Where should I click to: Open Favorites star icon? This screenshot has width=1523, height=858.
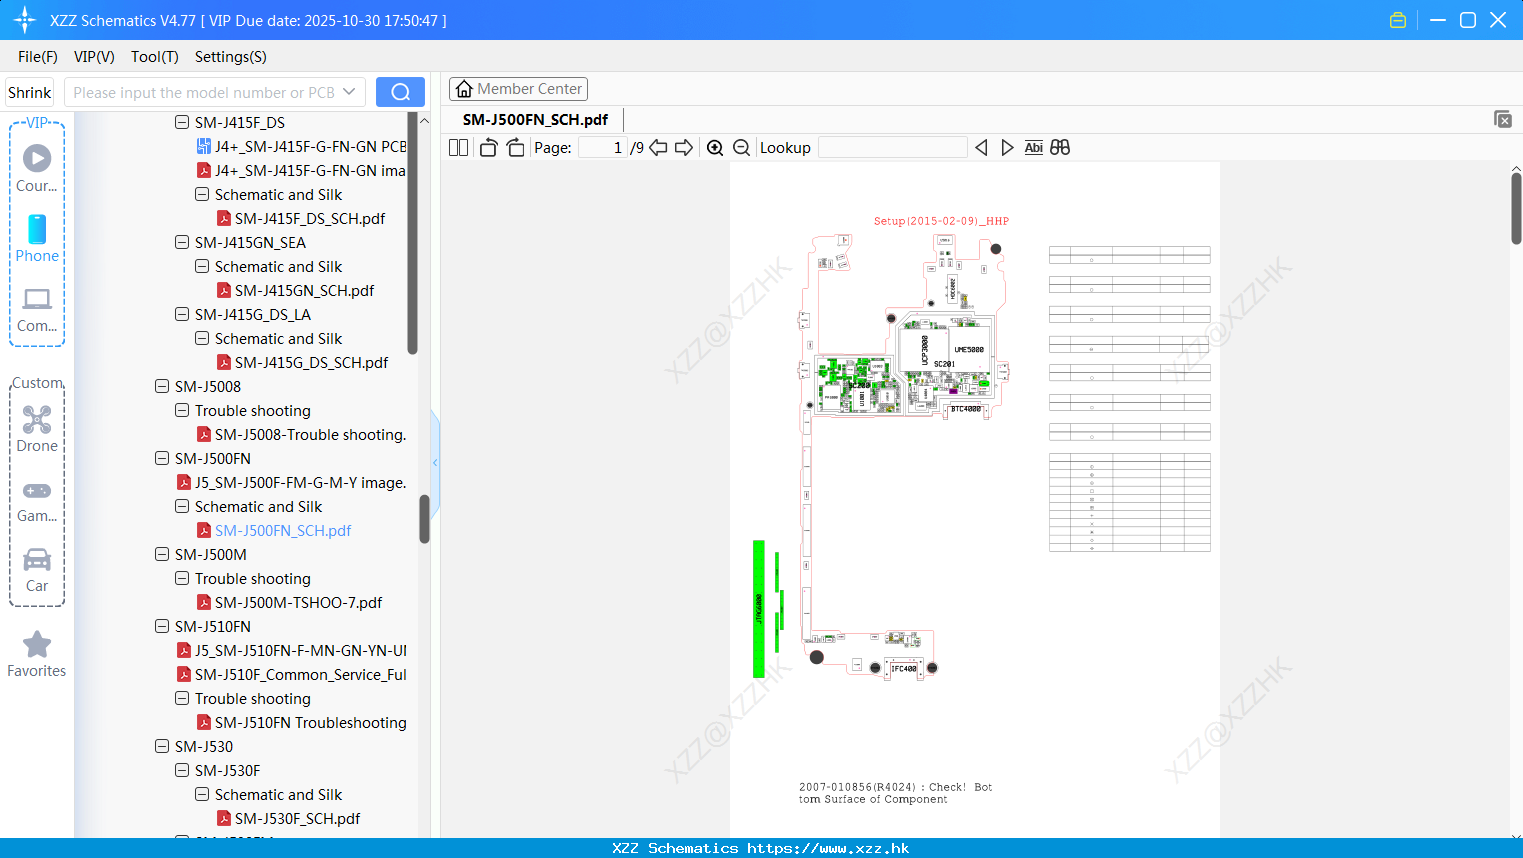pyautogui.click(x=37, y=654)
